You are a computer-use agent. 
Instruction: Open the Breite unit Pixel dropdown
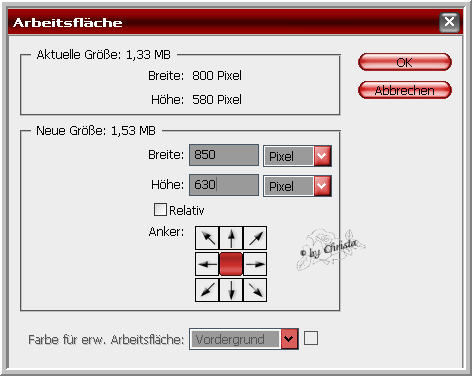click(297, 156)
